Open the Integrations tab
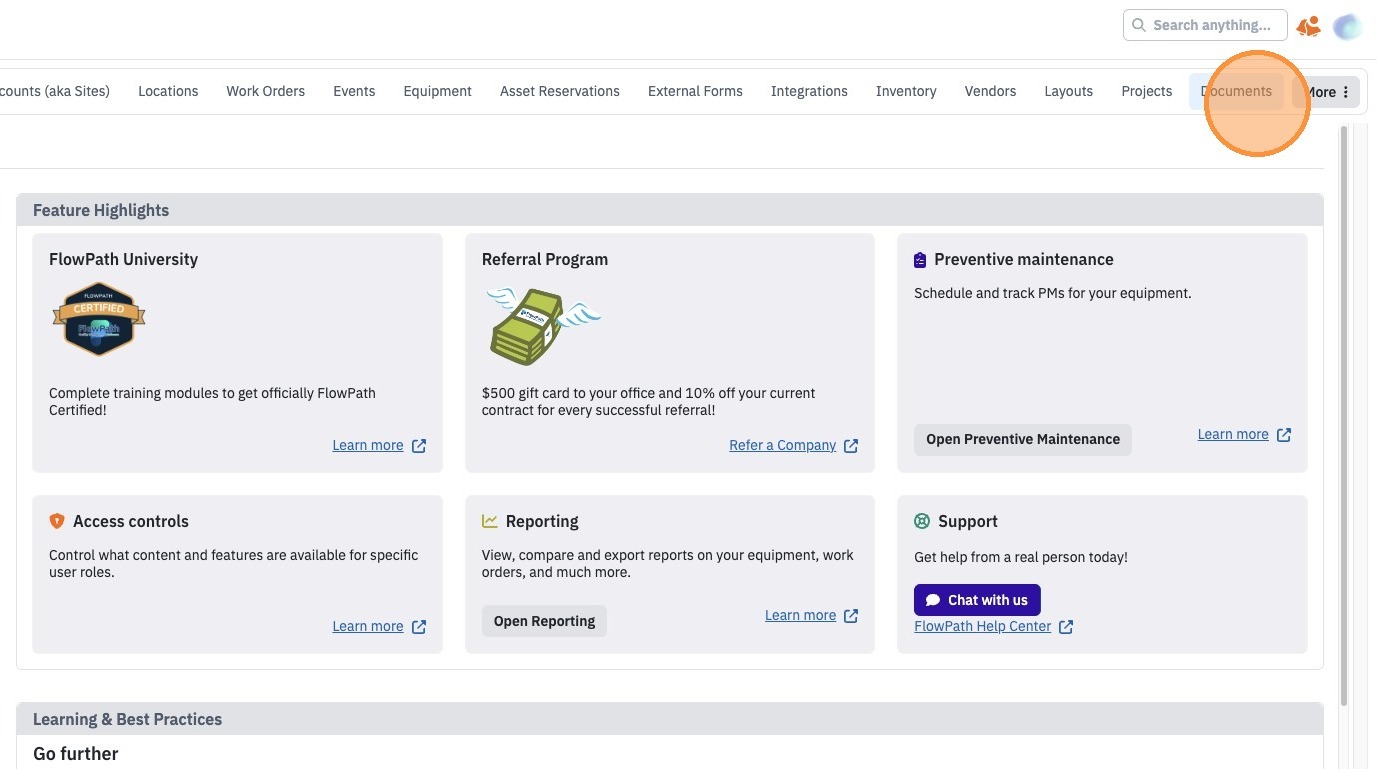 coord(809,91)
